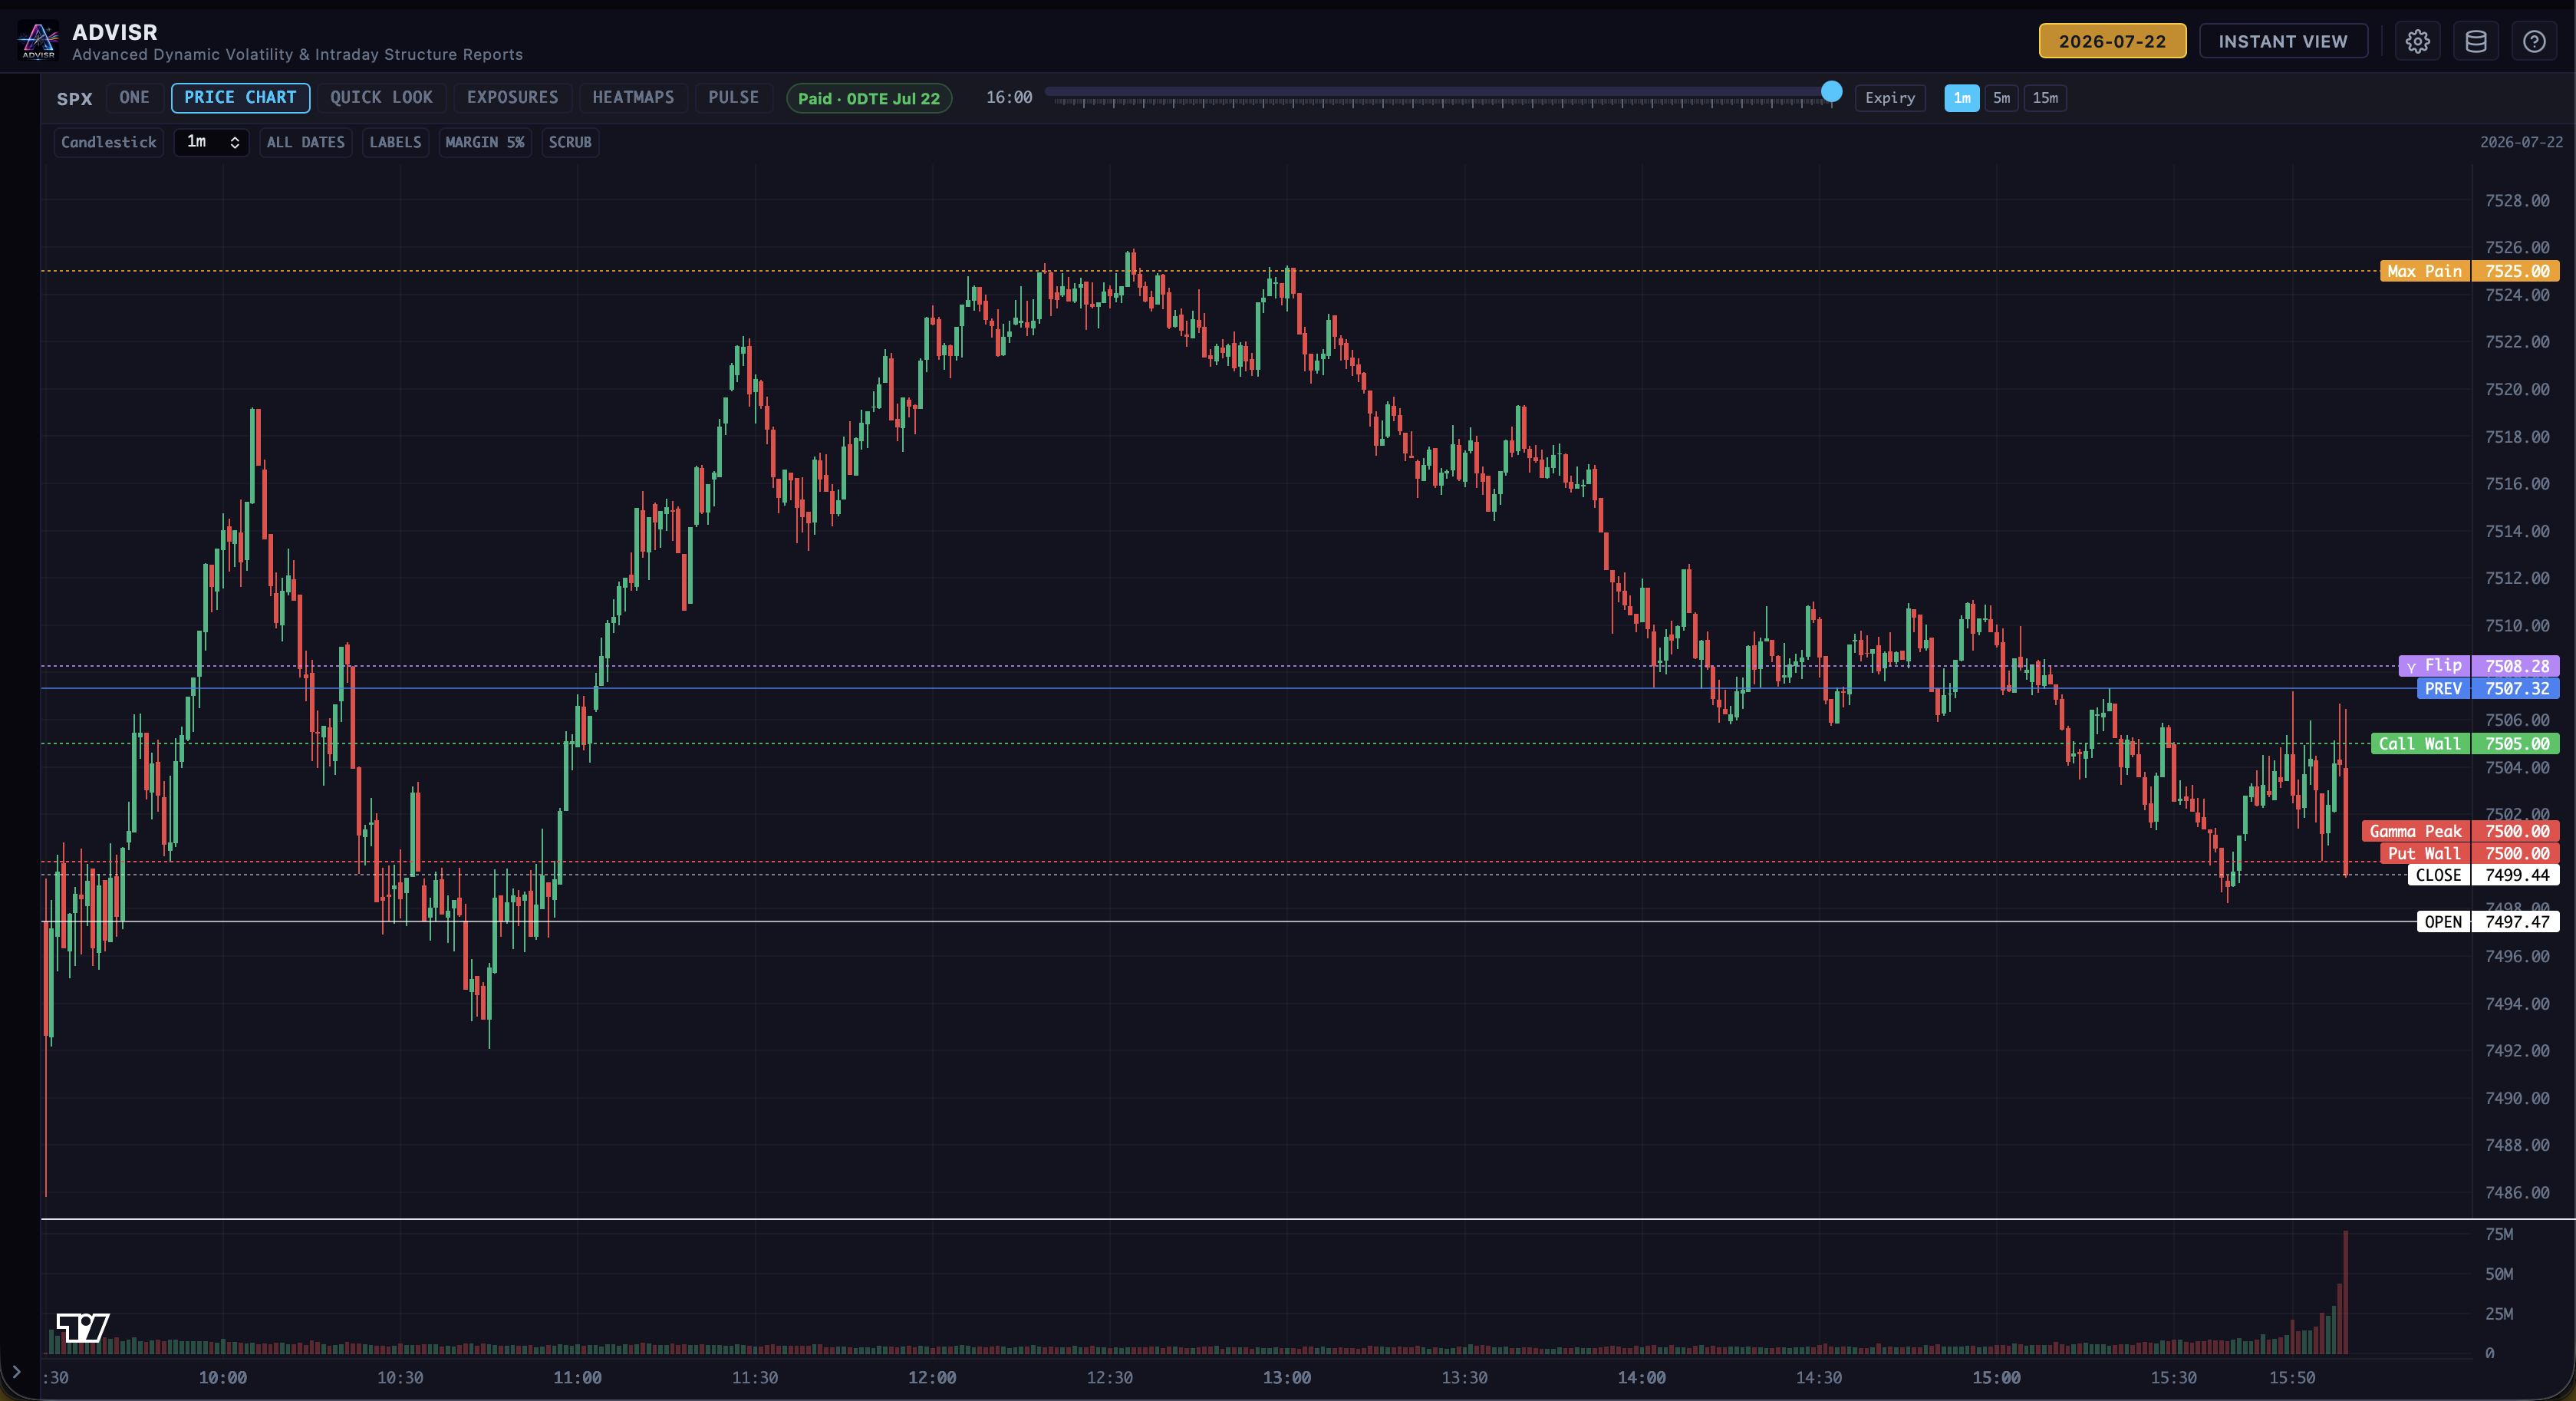Click the SPX ticker label
The height and width of the screenshot is (1401, 2576).
point(74,99)
